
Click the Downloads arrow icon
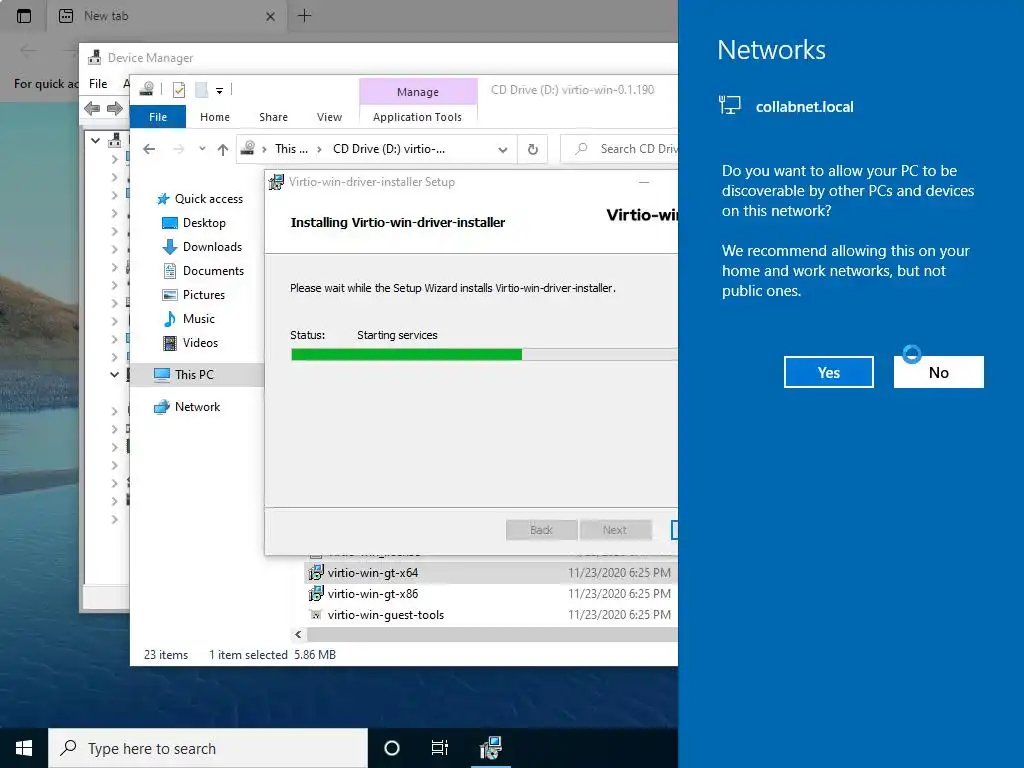tap(170, 247)
